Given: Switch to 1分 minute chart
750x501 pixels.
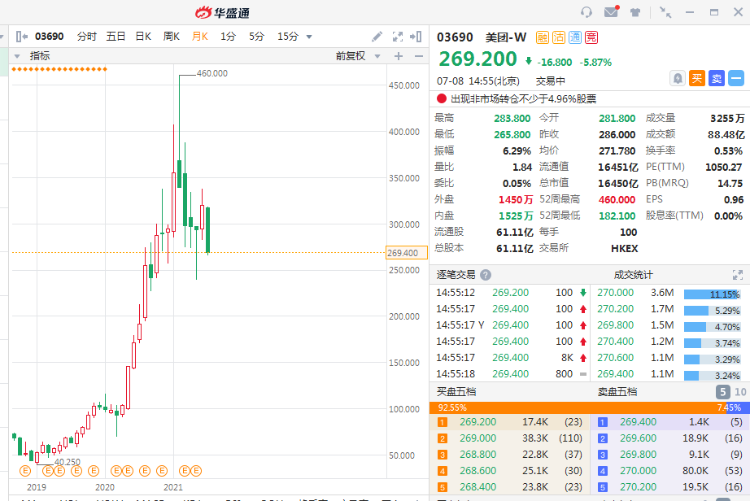Looking at the screenshot, I should point(228,36).
